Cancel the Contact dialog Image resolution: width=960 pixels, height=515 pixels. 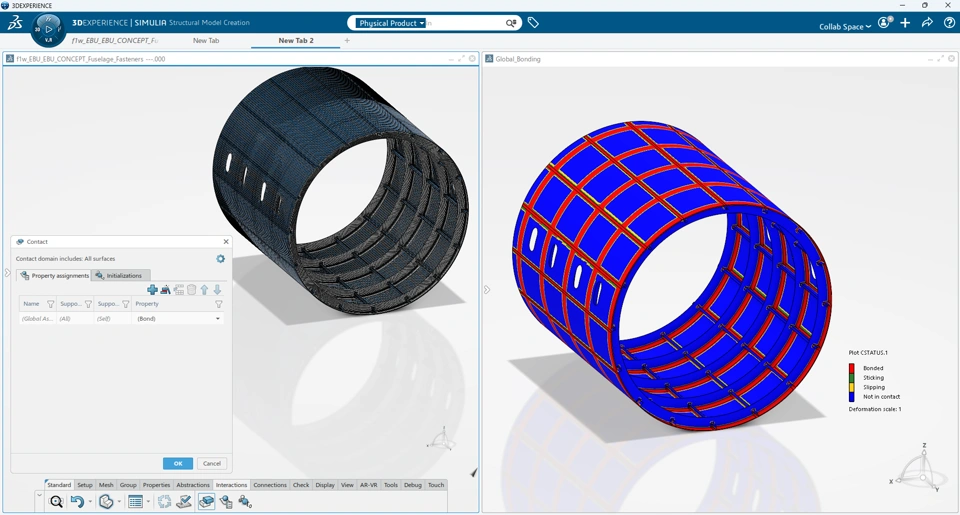[x=212, y=464]
